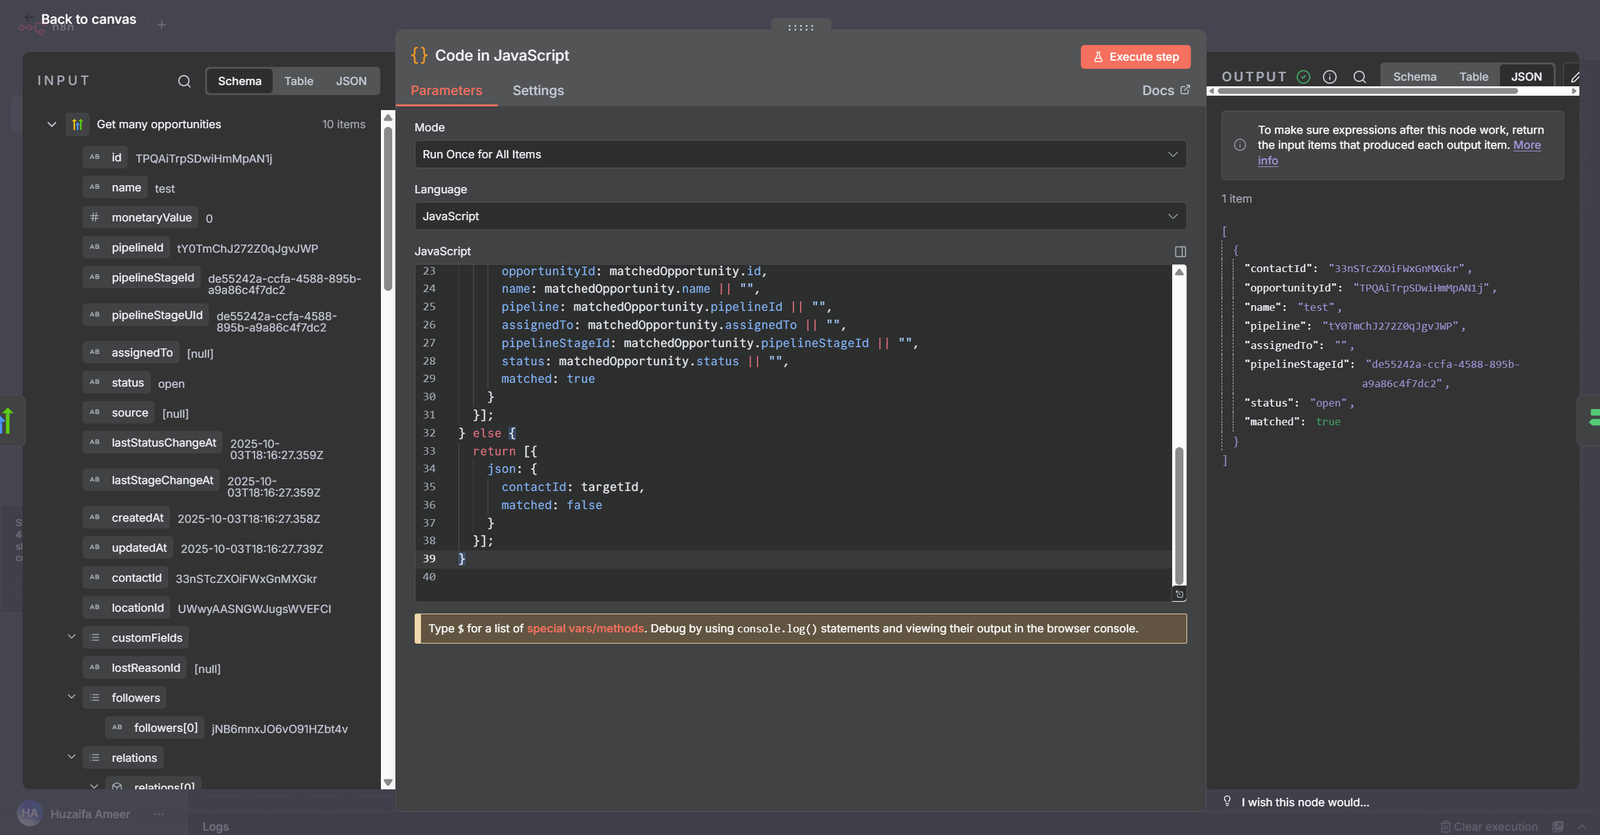
Task: Click the drag handle above the node panel
Action: pos(801,27)
